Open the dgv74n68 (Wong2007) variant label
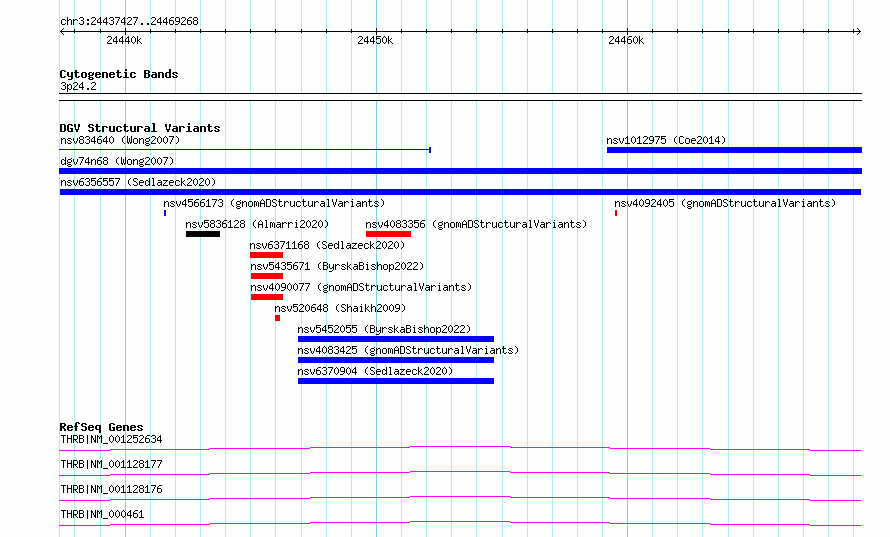 [117, 161]
